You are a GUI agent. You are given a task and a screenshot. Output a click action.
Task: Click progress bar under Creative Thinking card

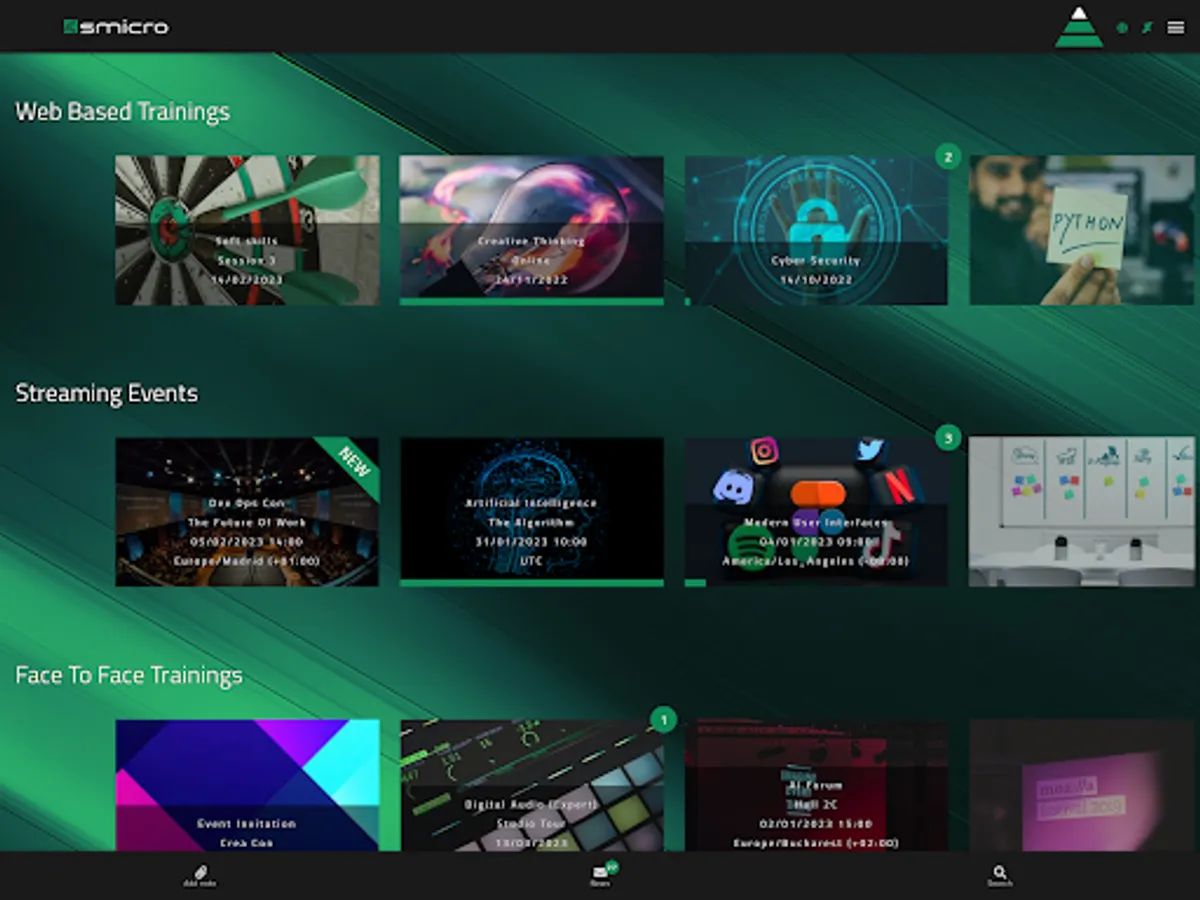(531, 301)
